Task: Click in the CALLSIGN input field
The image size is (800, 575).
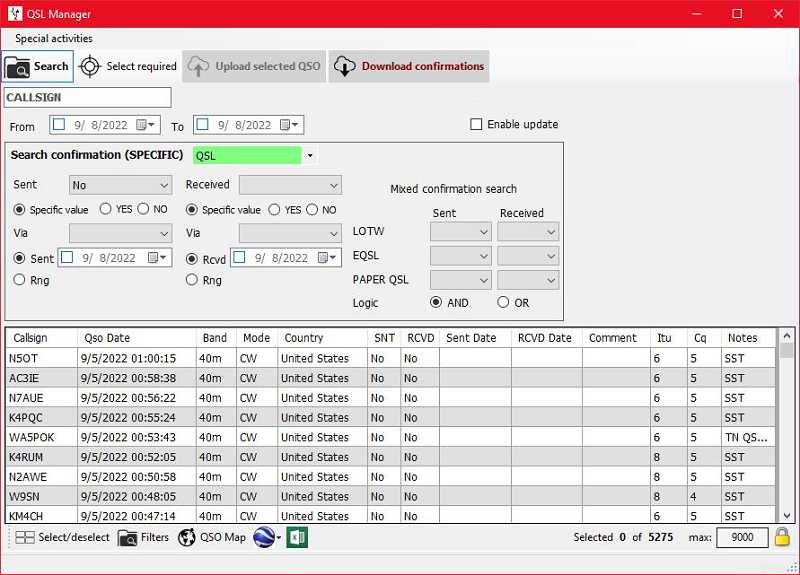Action: point(87,97)
